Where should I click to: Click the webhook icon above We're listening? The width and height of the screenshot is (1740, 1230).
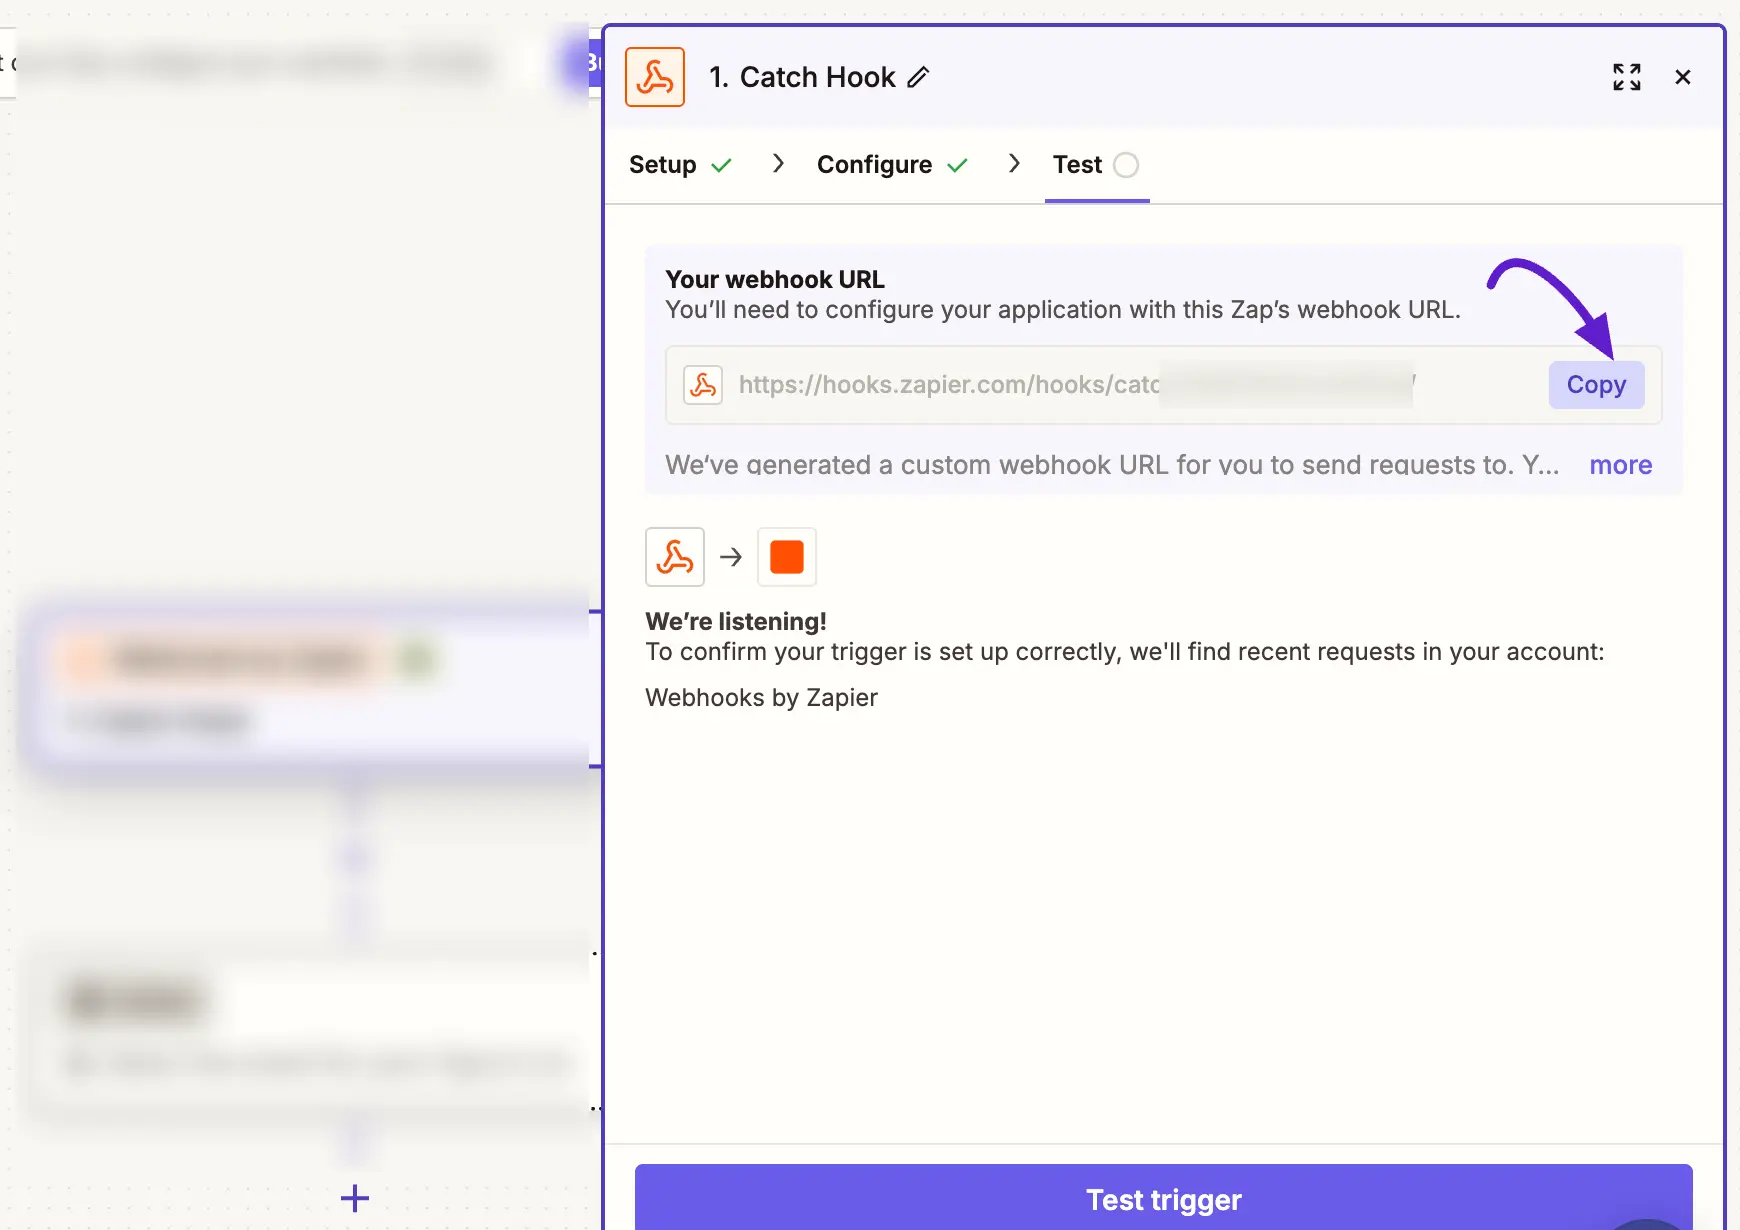[675, 557]
